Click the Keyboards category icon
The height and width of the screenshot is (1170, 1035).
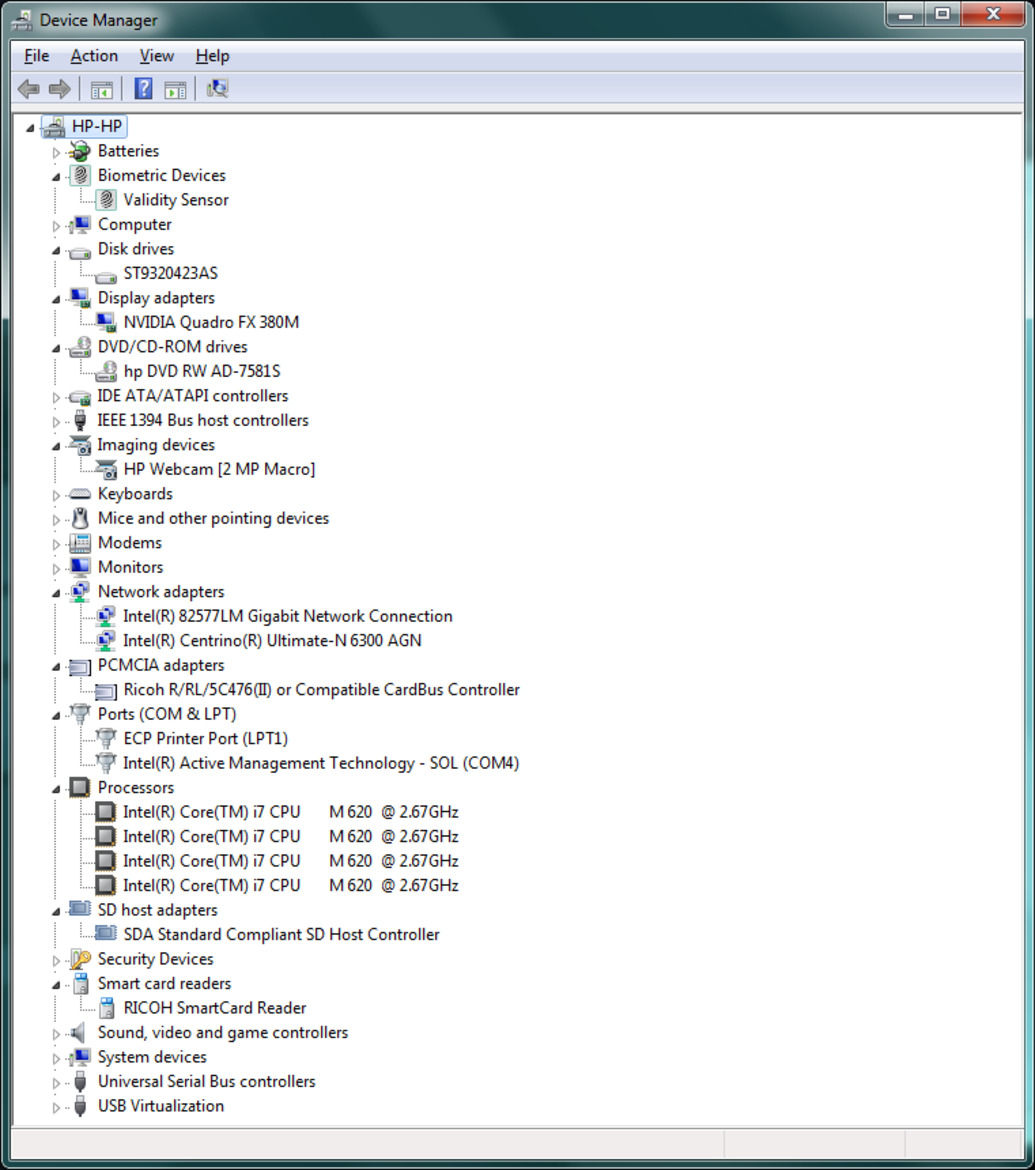pyautogui.click(x=79, y=494)
